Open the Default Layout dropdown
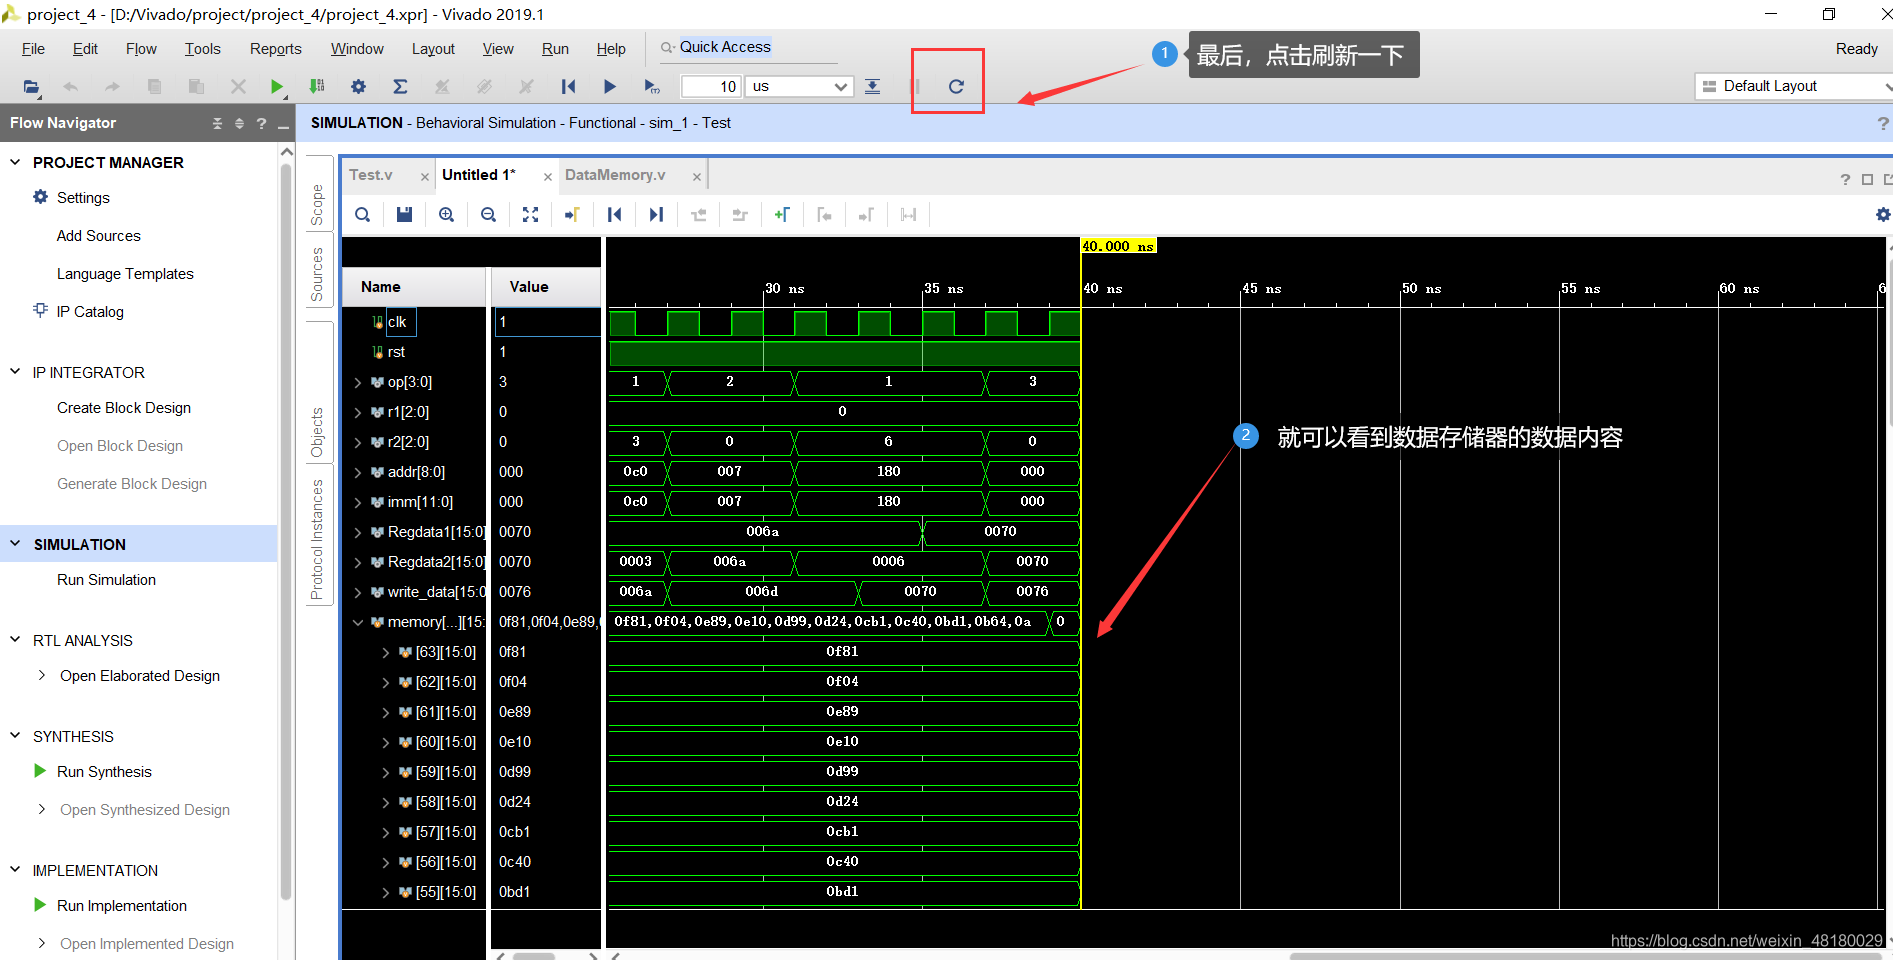1893x960 pixels. point(1795,86)
